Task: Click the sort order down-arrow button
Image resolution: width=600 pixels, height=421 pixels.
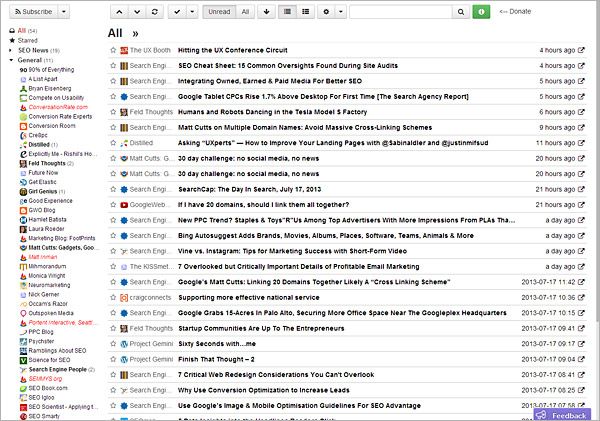Action: coord(266,11)
